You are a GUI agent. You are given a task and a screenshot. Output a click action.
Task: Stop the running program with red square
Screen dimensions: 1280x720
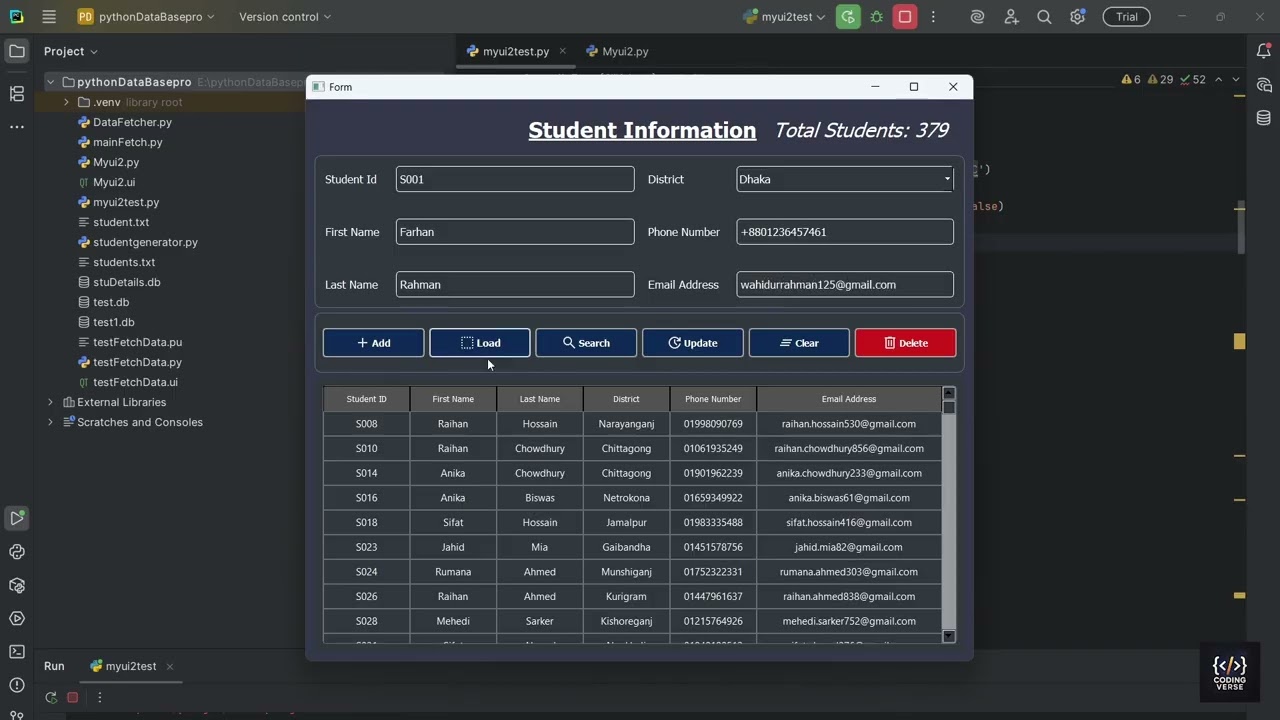tap(905, 17)
